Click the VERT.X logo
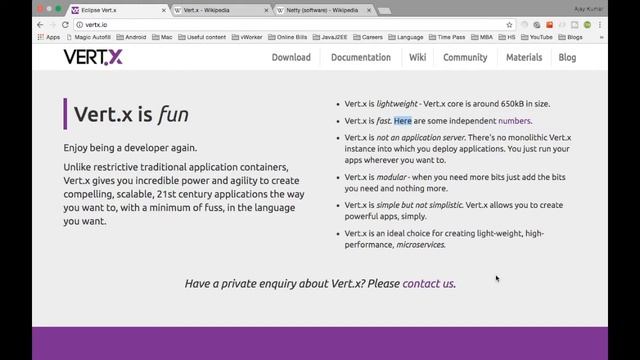 click(93, 57)
